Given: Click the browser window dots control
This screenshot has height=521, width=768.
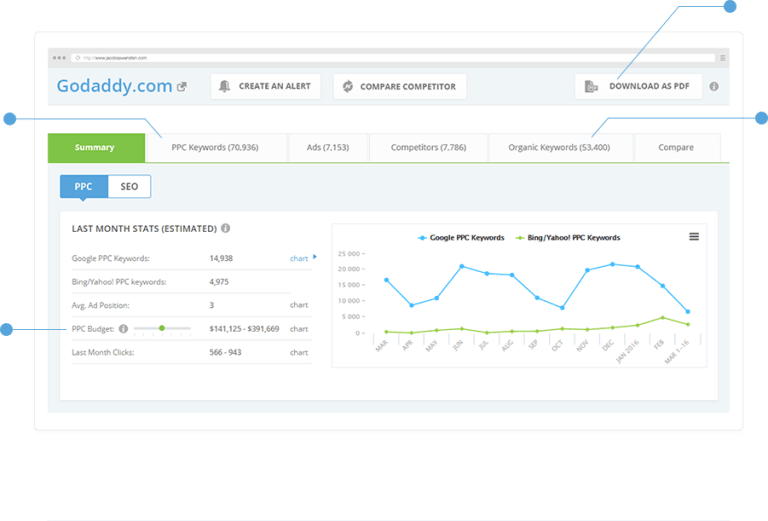Looking at the screenshot, I should coord(59,58).
